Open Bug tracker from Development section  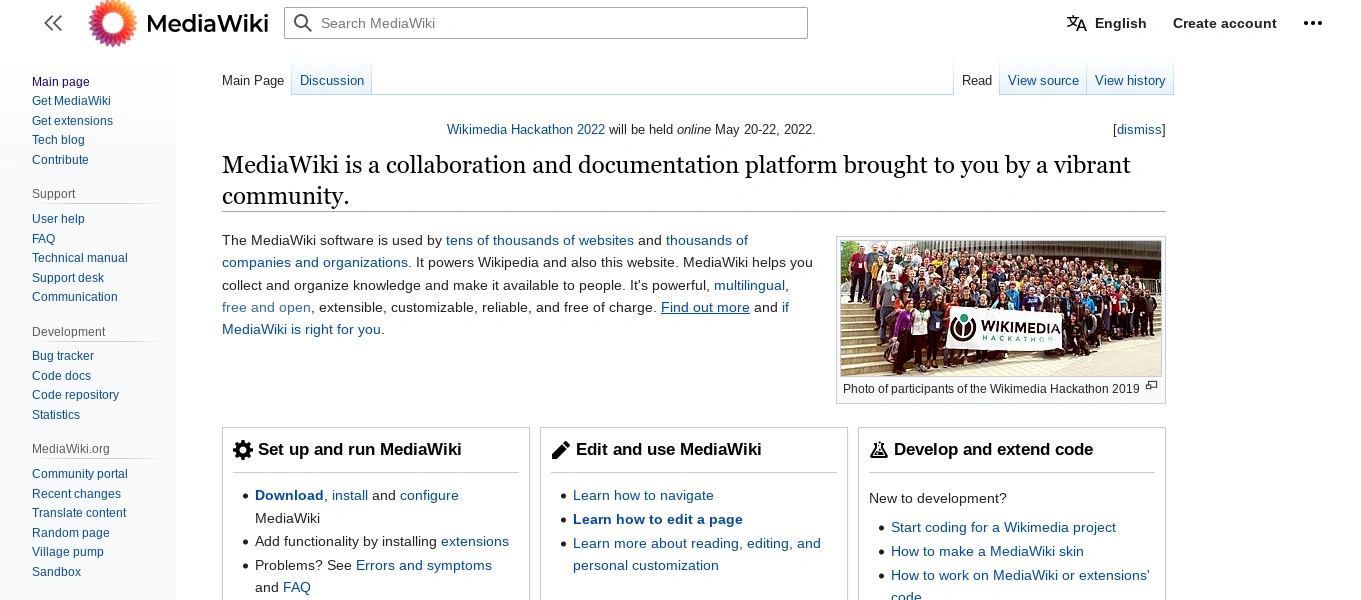pyautogui.click(x=63, y=356)
